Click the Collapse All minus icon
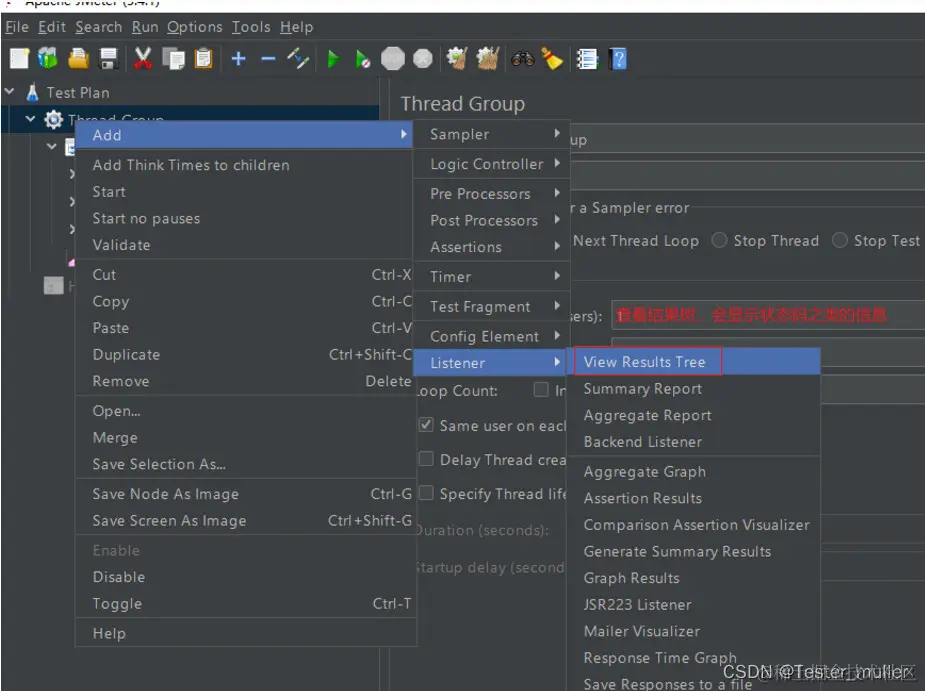The height and width of the screenshot is (691, 925). 268,58
